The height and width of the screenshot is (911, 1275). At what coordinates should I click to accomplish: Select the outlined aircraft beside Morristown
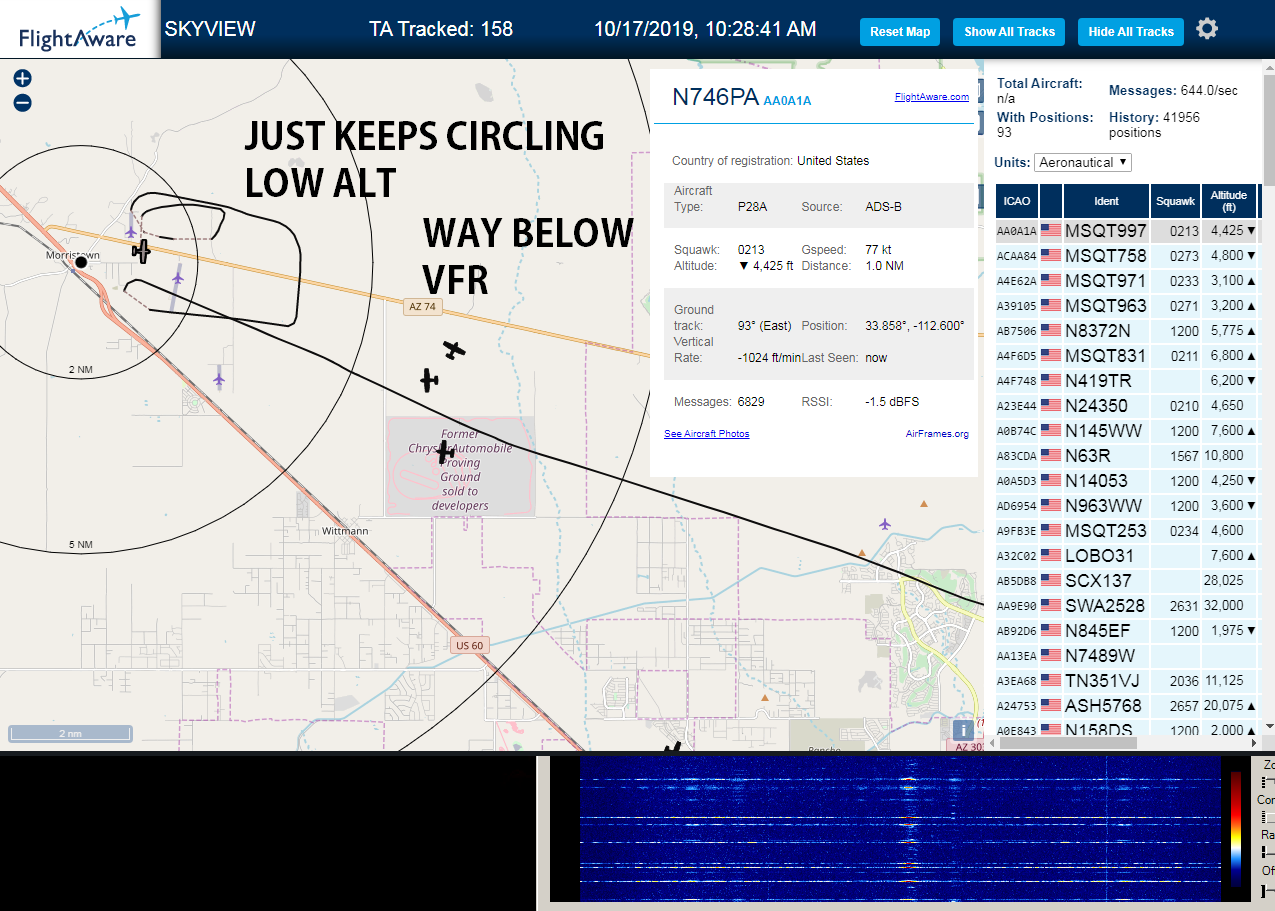142,250
